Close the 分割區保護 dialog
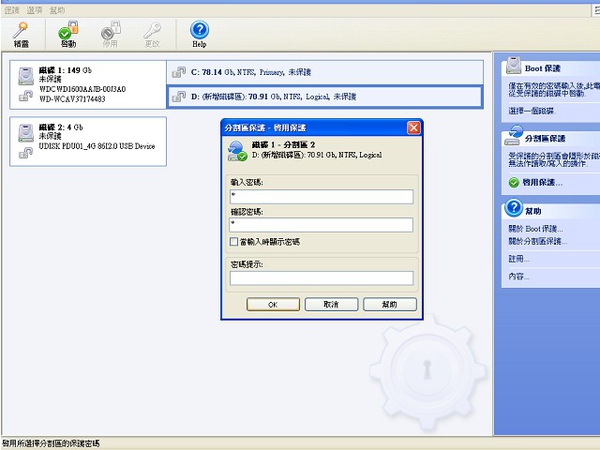This screenshot has height=450, width=600. [413, 127]
